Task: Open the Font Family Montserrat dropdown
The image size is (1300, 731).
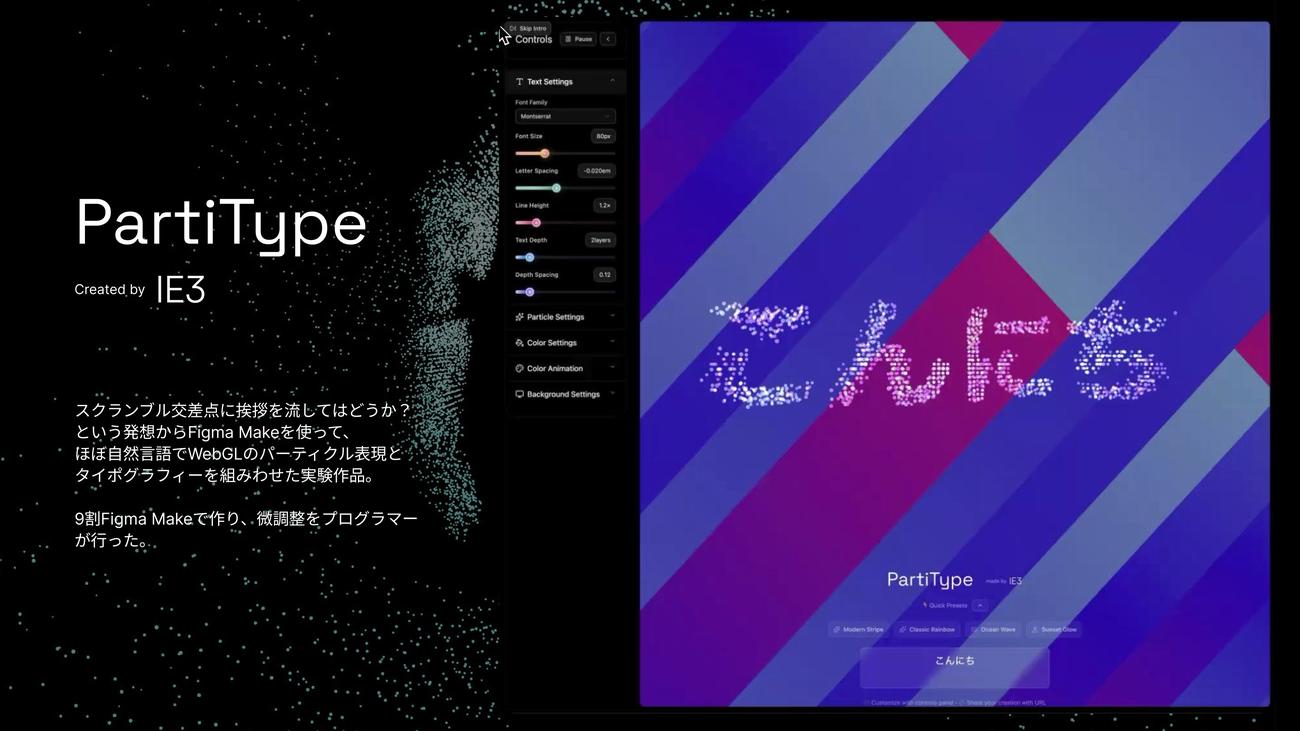Action: (565, 117)
